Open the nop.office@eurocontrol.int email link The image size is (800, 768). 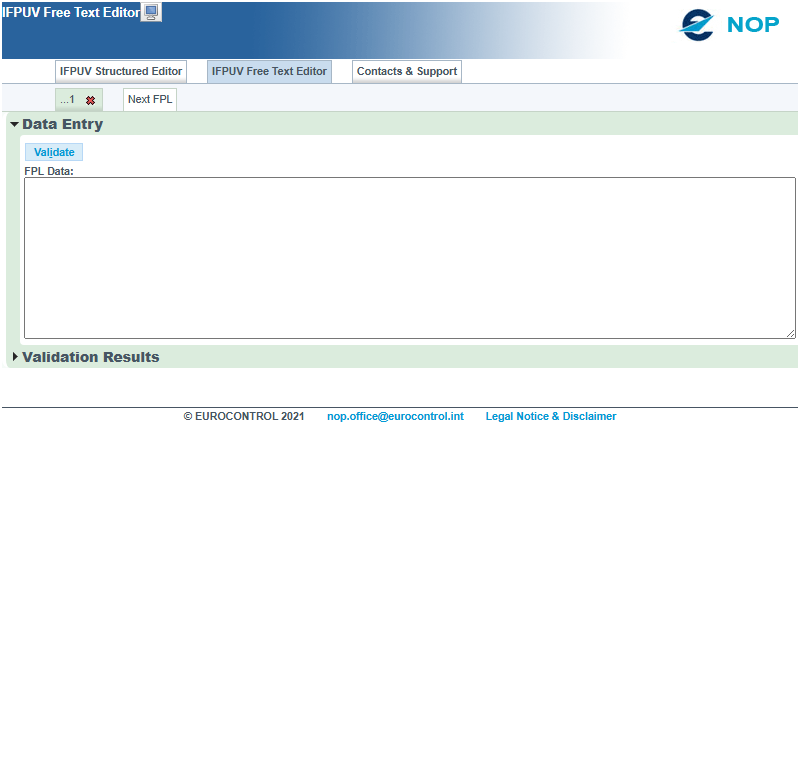395,416
